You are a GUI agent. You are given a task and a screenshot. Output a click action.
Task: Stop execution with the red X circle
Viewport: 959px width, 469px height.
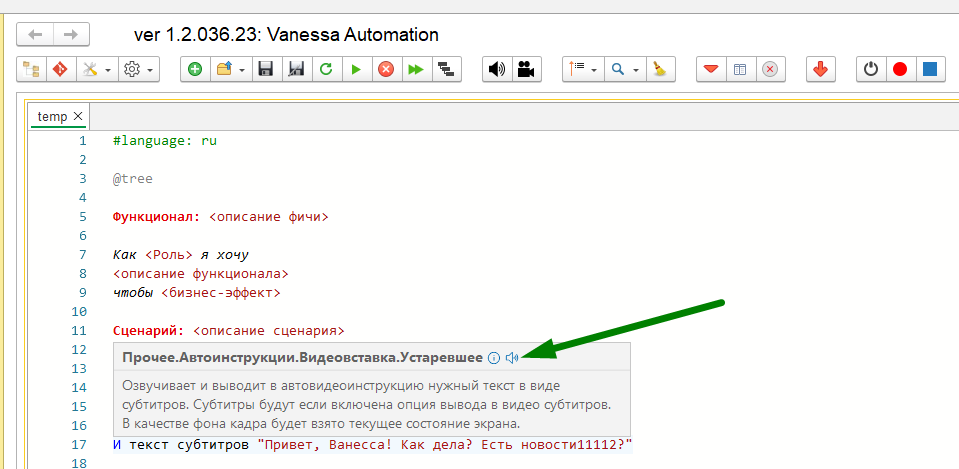tap(385, 69)
